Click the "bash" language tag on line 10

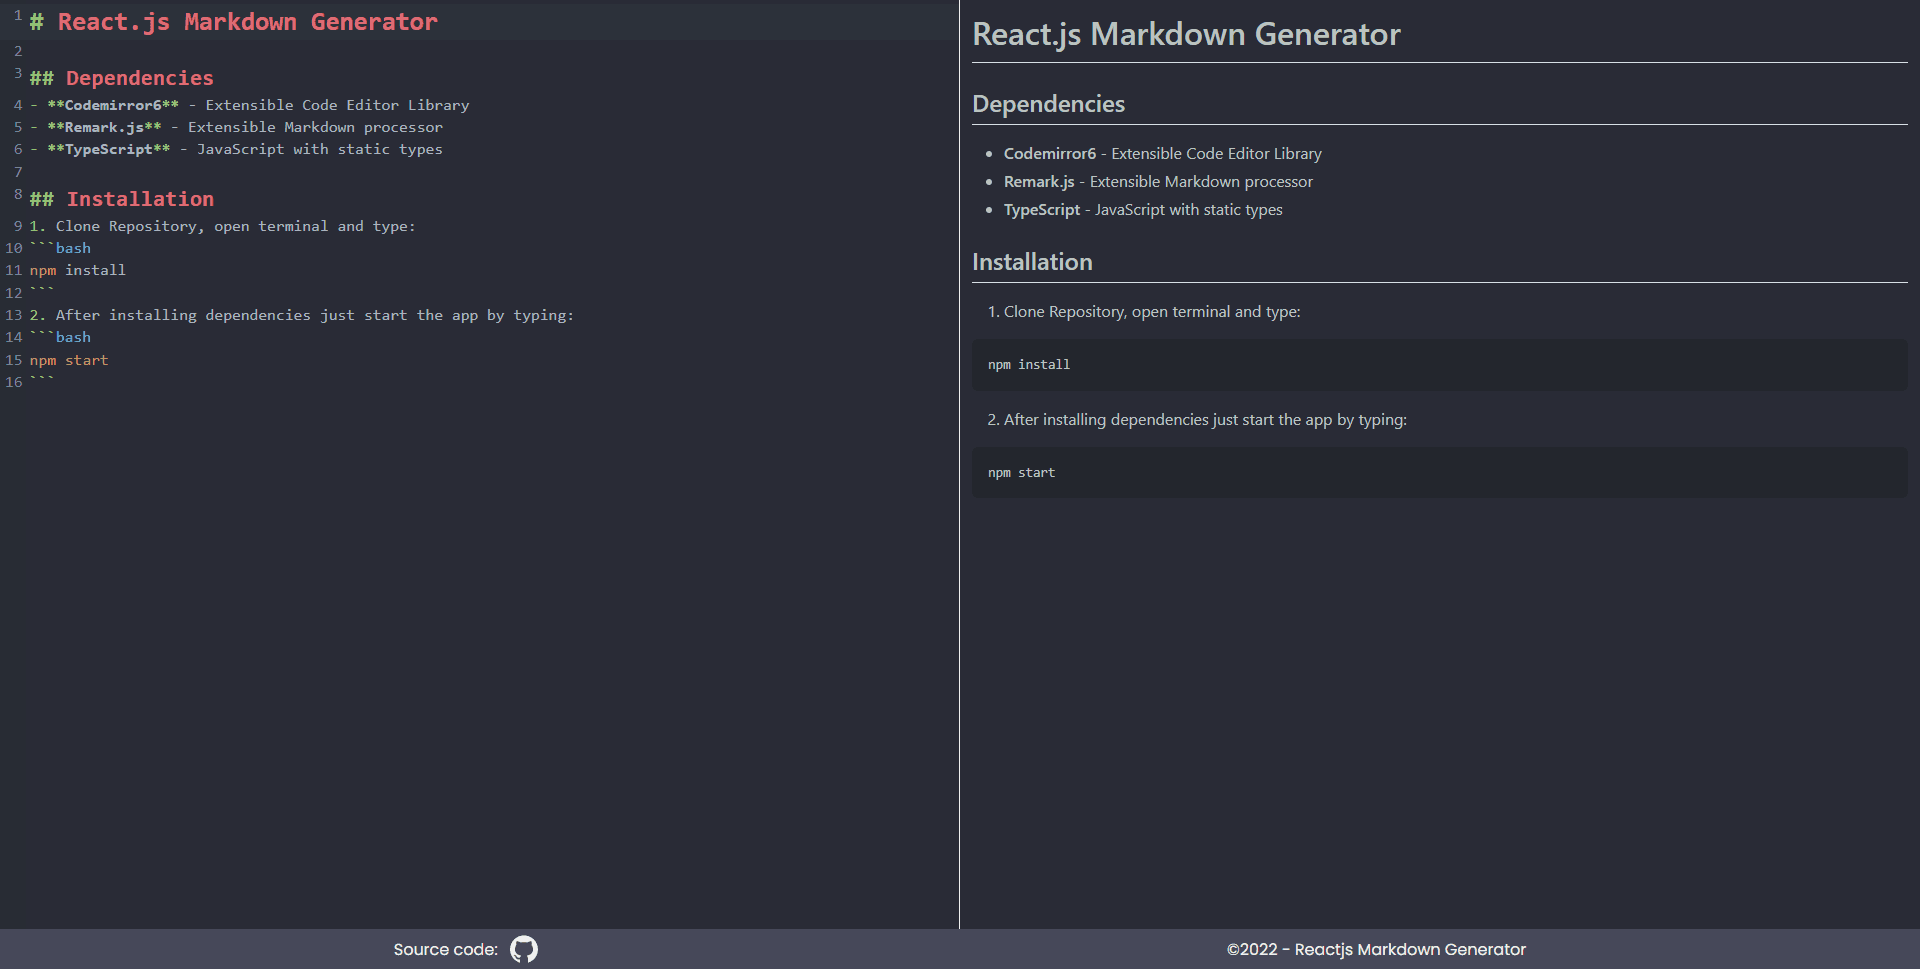tap(74, 248)
